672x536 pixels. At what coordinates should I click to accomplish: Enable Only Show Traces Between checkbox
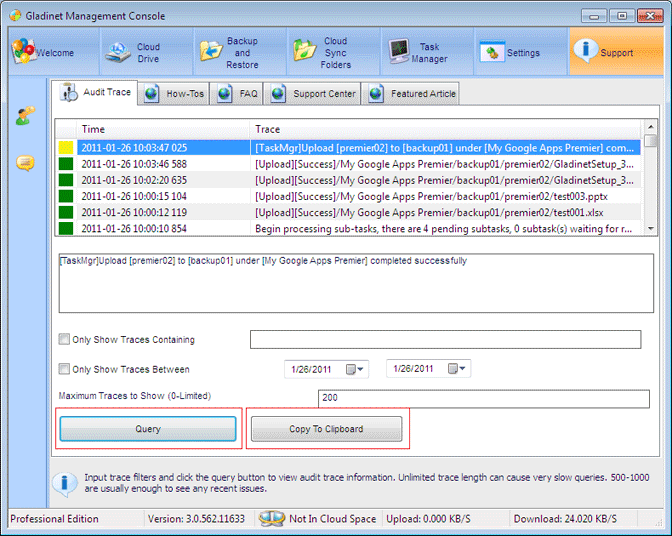pos(64,369)
